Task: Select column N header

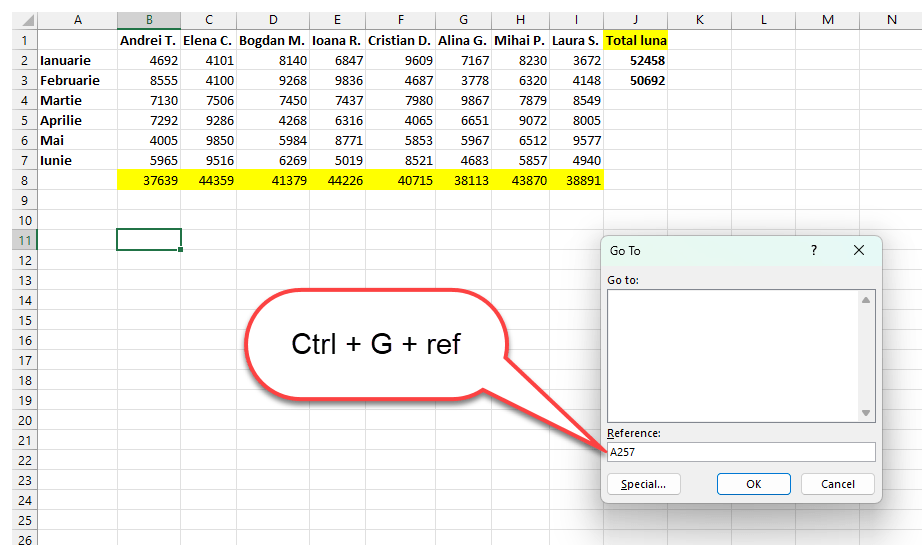Action: point(891,20)
